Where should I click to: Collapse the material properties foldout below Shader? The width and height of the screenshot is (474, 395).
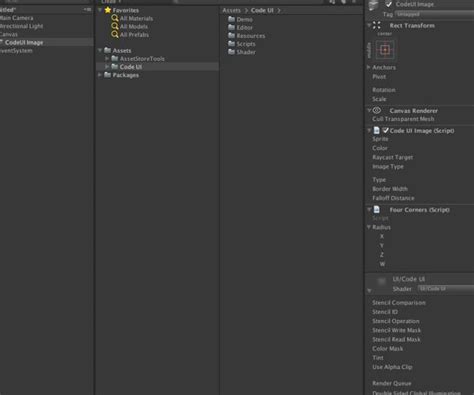click(x=369, y=291)
